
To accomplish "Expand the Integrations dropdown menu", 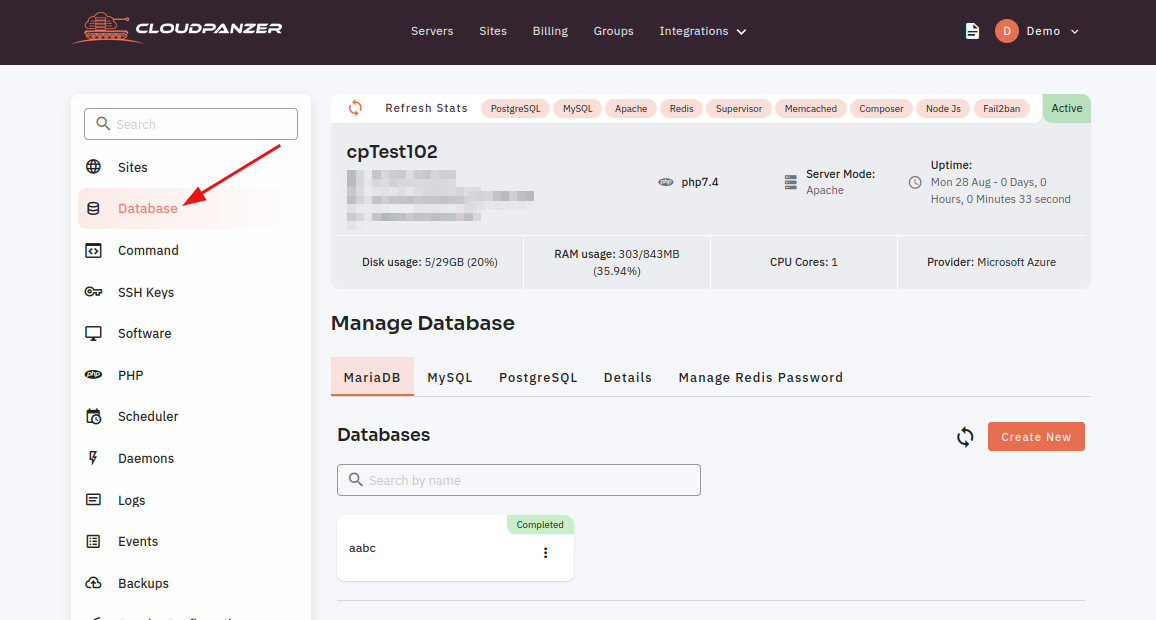I will click(x=703, y=31).
